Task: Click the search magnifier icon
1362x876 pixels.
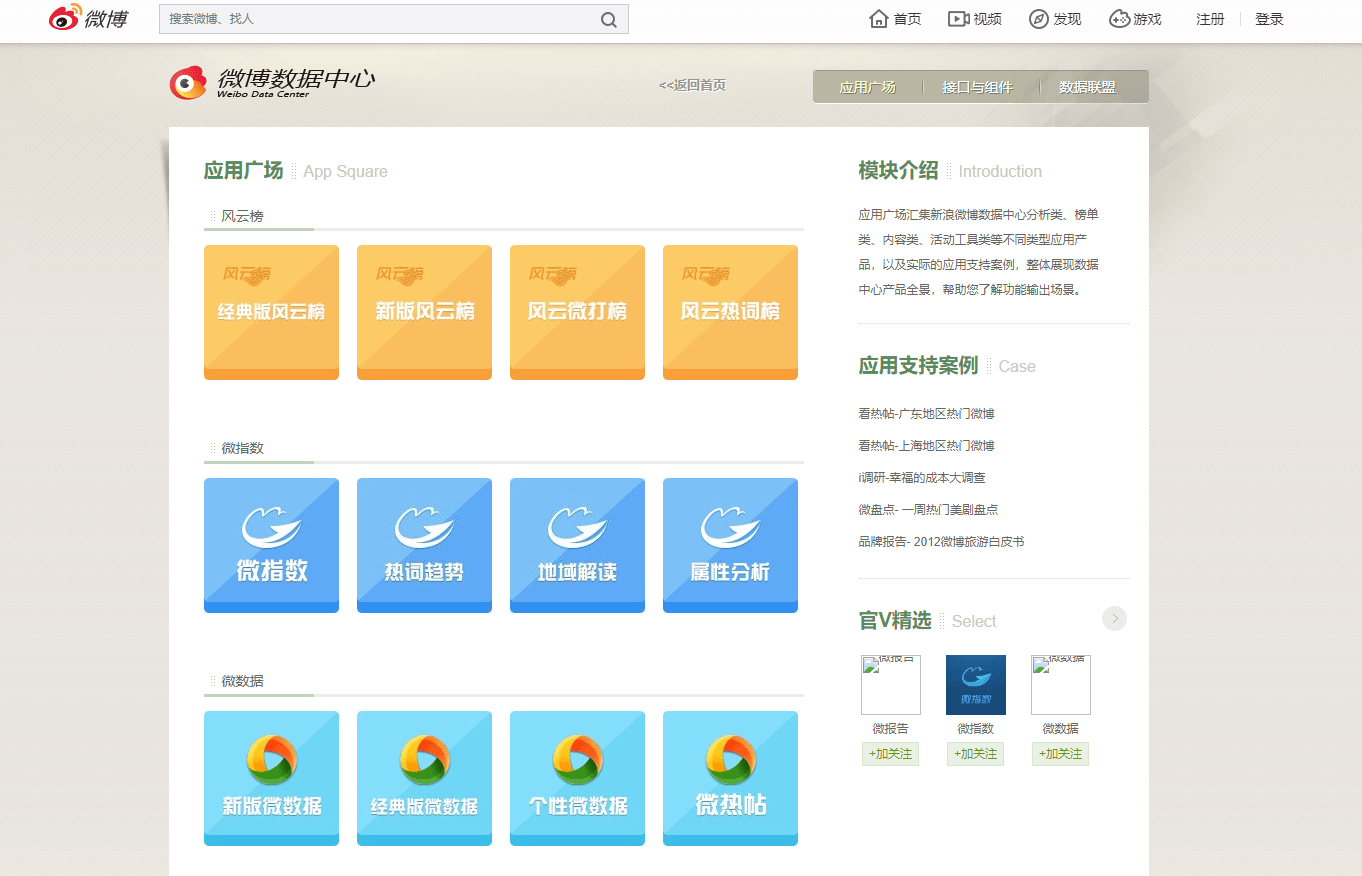Action: click(608, 20)
